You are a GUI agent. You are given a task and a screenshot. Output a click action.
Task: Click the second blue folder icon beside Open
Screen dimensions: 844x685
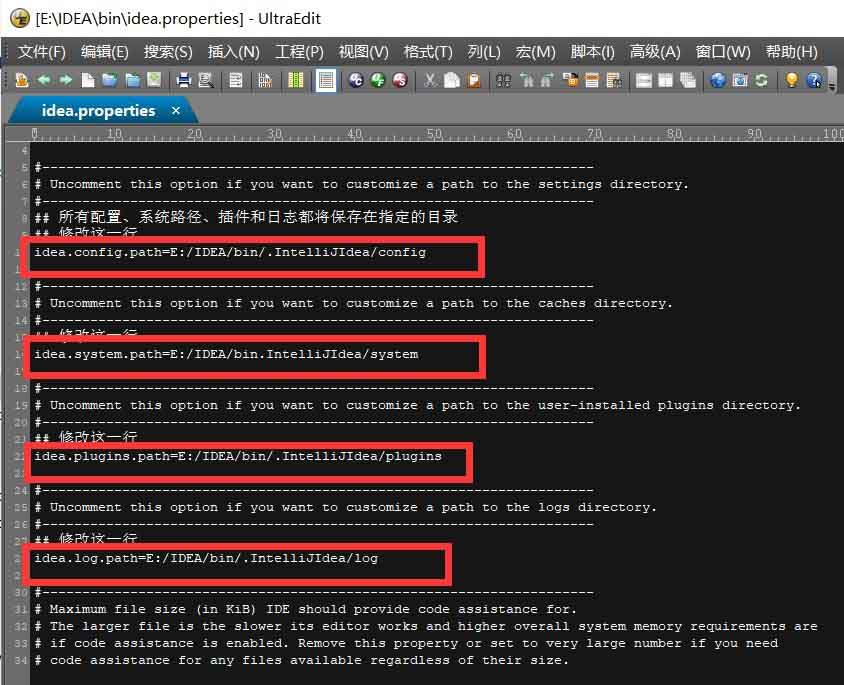pyautogui.click(x=132, y=81)
